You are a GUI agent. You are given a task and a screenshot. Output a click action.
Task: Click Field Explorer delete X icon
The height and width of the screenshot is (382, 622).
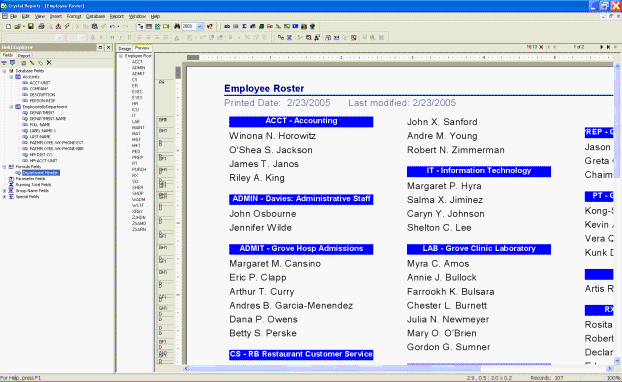(49, 63)
